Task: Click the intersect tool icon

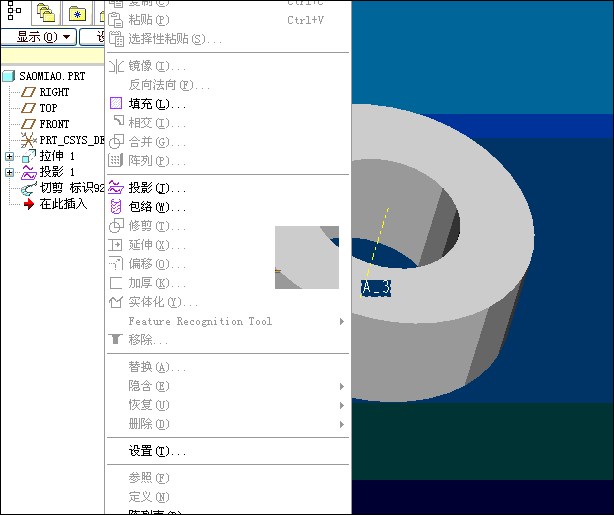Action: 117,121
